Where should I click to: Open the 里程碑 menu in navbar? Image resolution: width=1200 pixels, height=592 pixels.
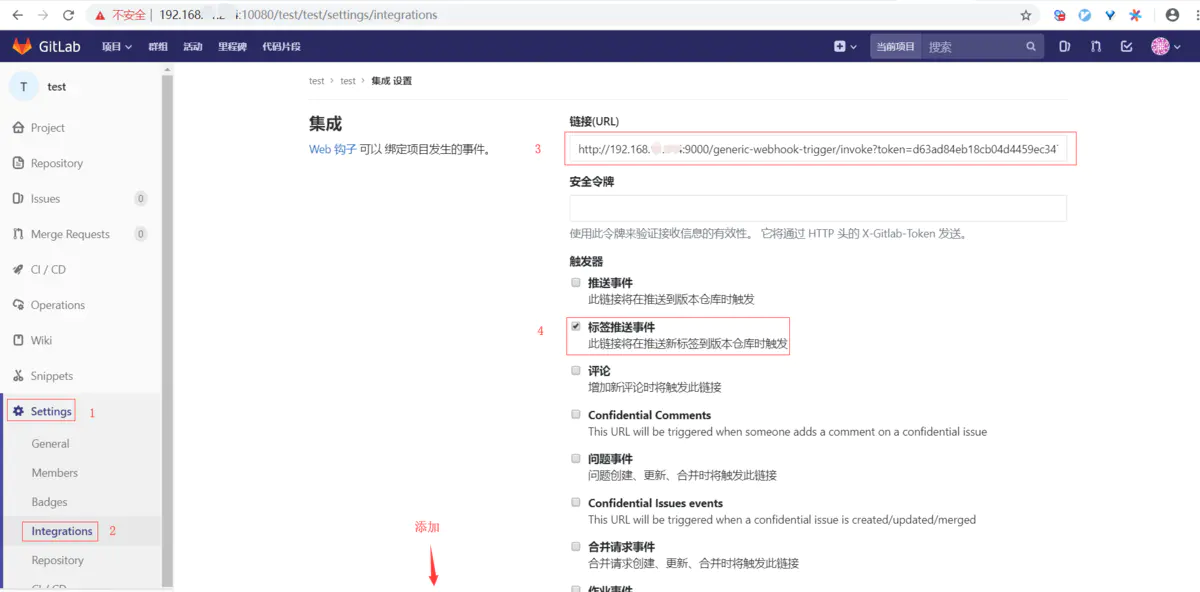point(232,46)
